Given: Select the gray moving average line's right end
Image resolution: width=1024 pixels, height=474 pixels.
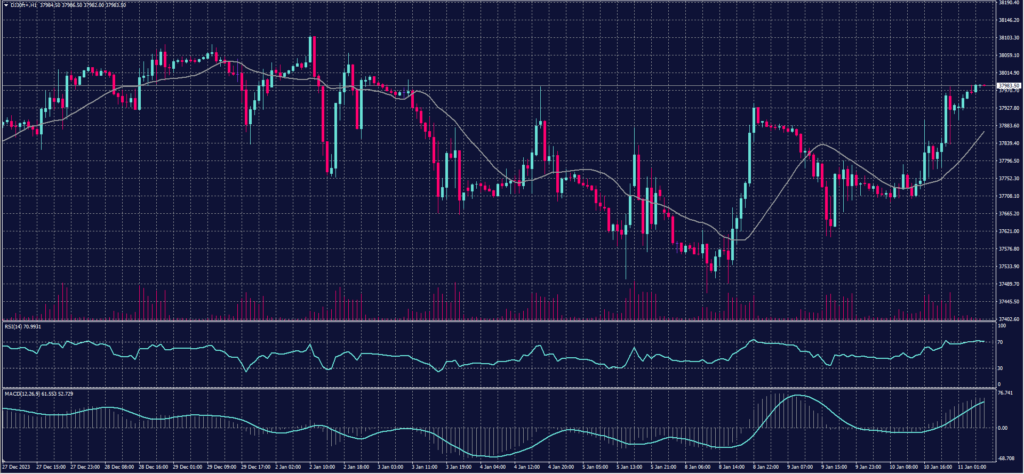Looking at the screenshot, I should [984, 131].
